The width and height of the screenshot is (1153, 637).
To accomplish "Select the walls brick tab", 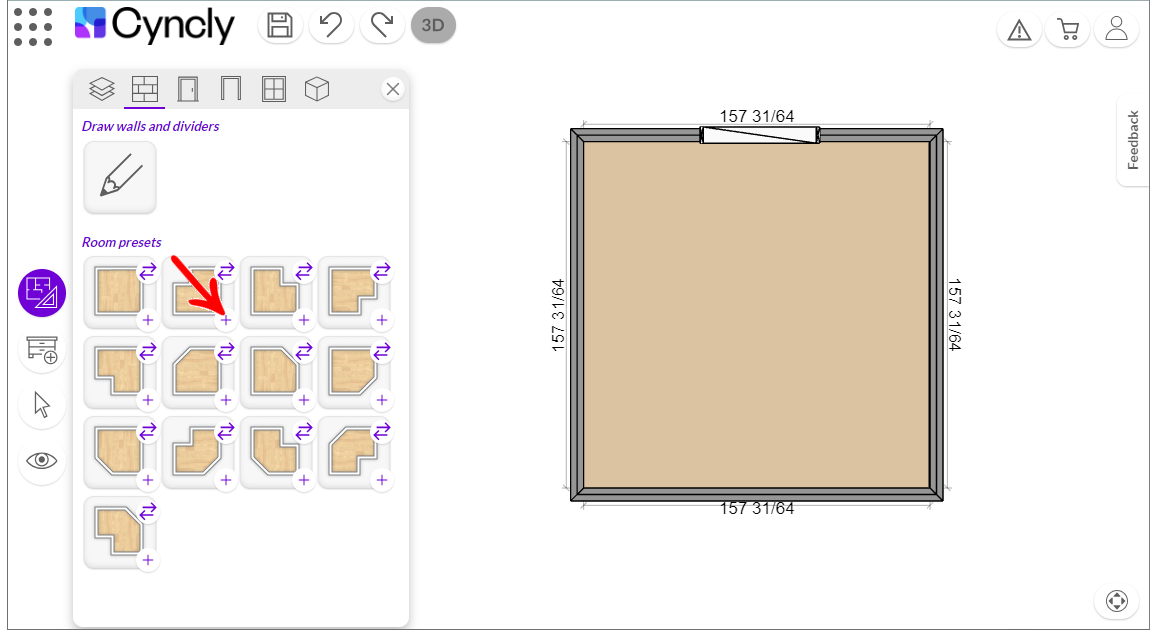I will [x=145, y=90].
